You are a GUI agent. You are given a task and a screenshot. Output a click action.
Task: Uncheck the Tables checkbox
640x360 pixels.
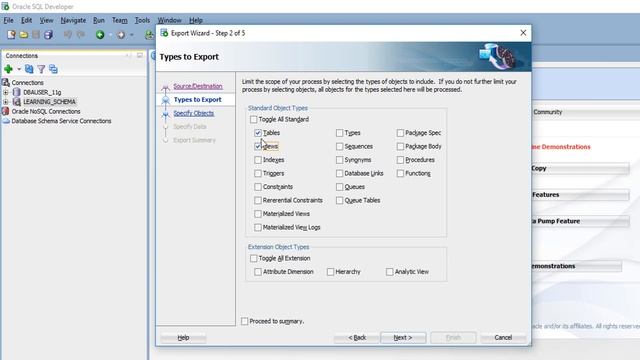point(258,133)
